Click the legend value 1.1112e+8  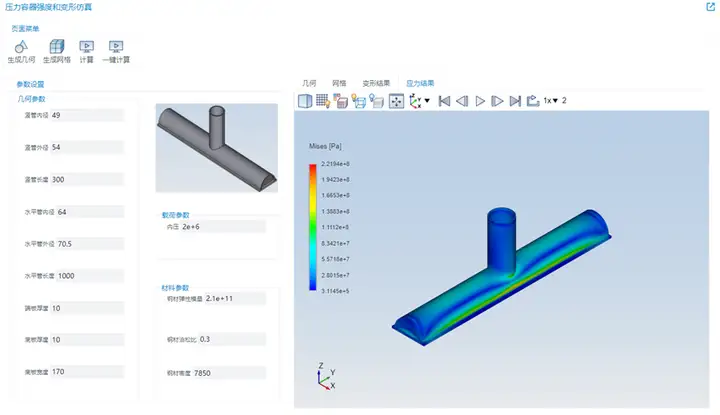pyautogui.click(x=335, y=227)
